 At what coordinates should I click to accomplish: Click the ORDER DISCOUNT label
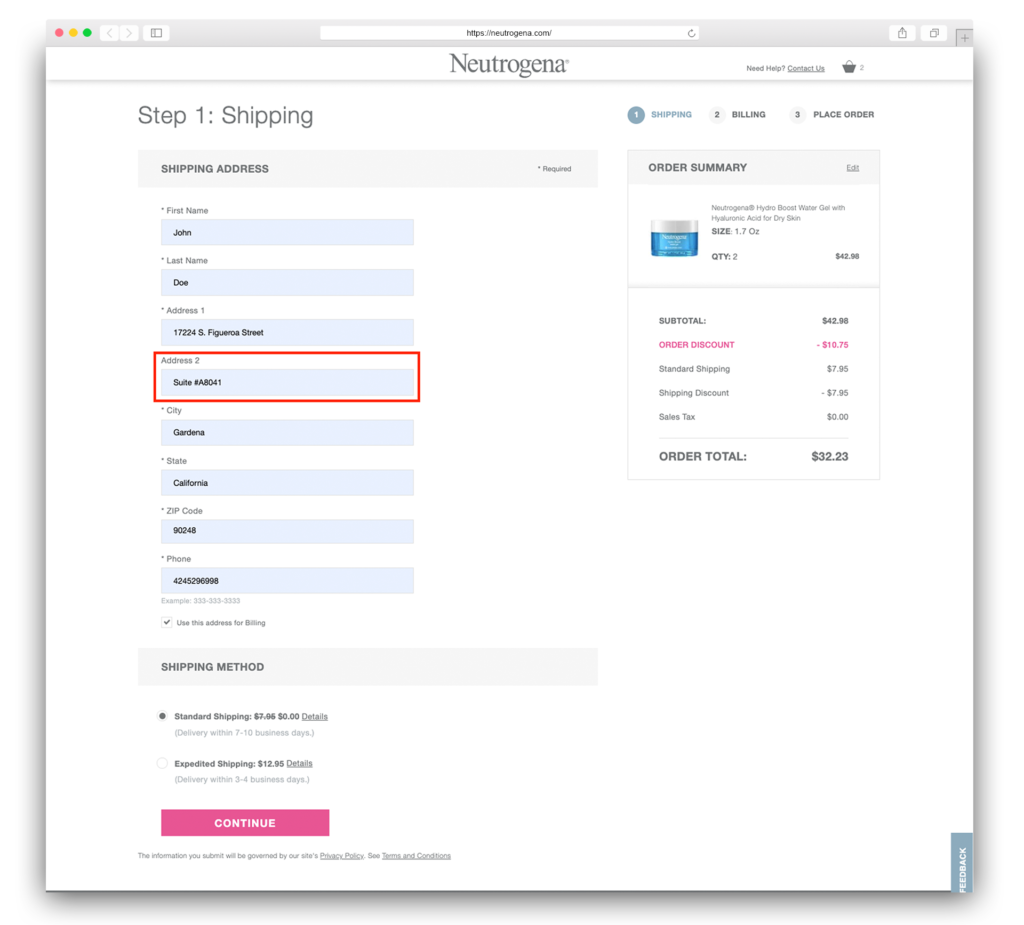pos(696,345)
